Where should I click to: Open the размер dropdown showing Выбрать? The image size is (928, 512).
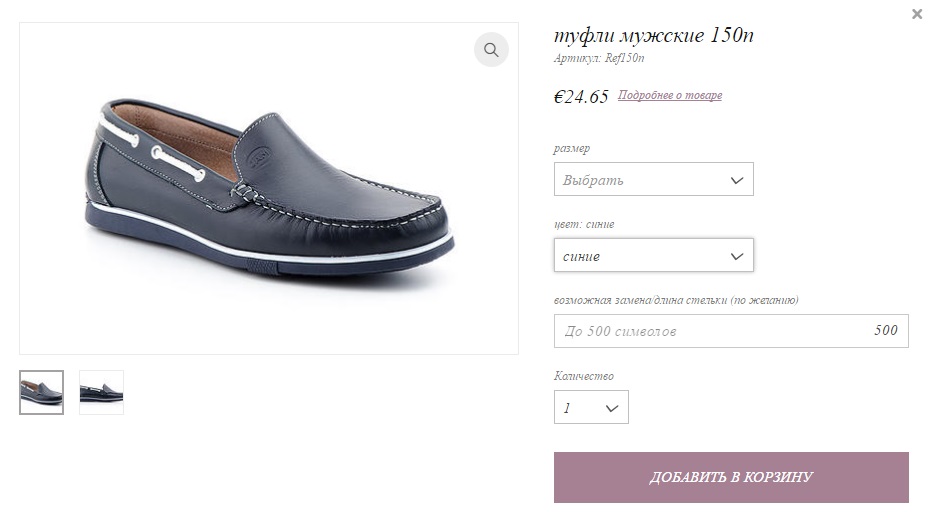(x=653, y=180)
